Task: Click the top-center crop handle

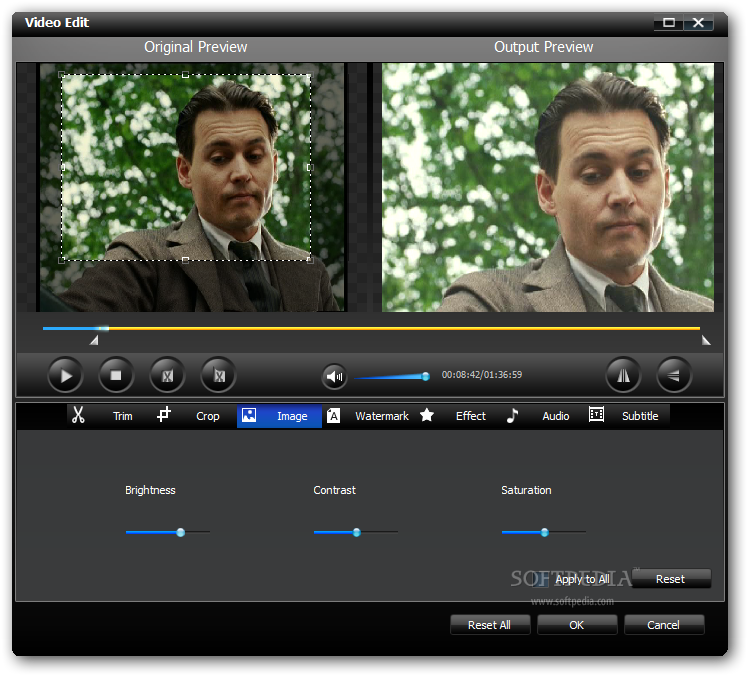Action: 185,74
